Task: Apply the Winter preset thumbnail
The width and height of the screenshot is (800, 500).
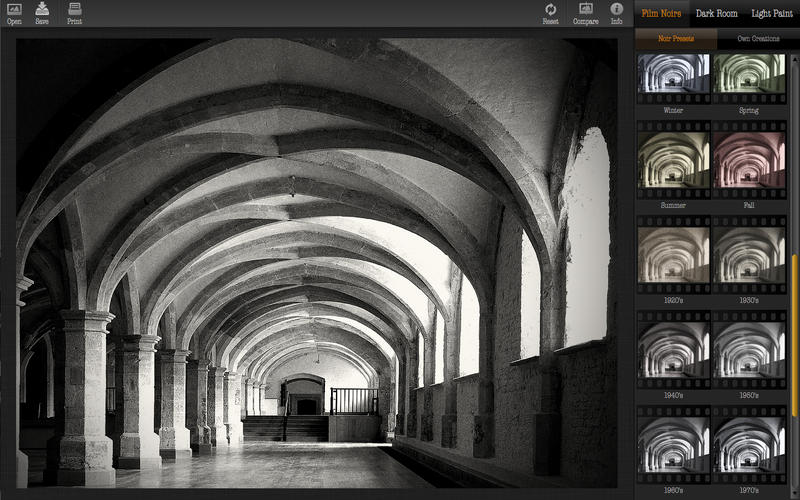Action: tap(674, 75)
